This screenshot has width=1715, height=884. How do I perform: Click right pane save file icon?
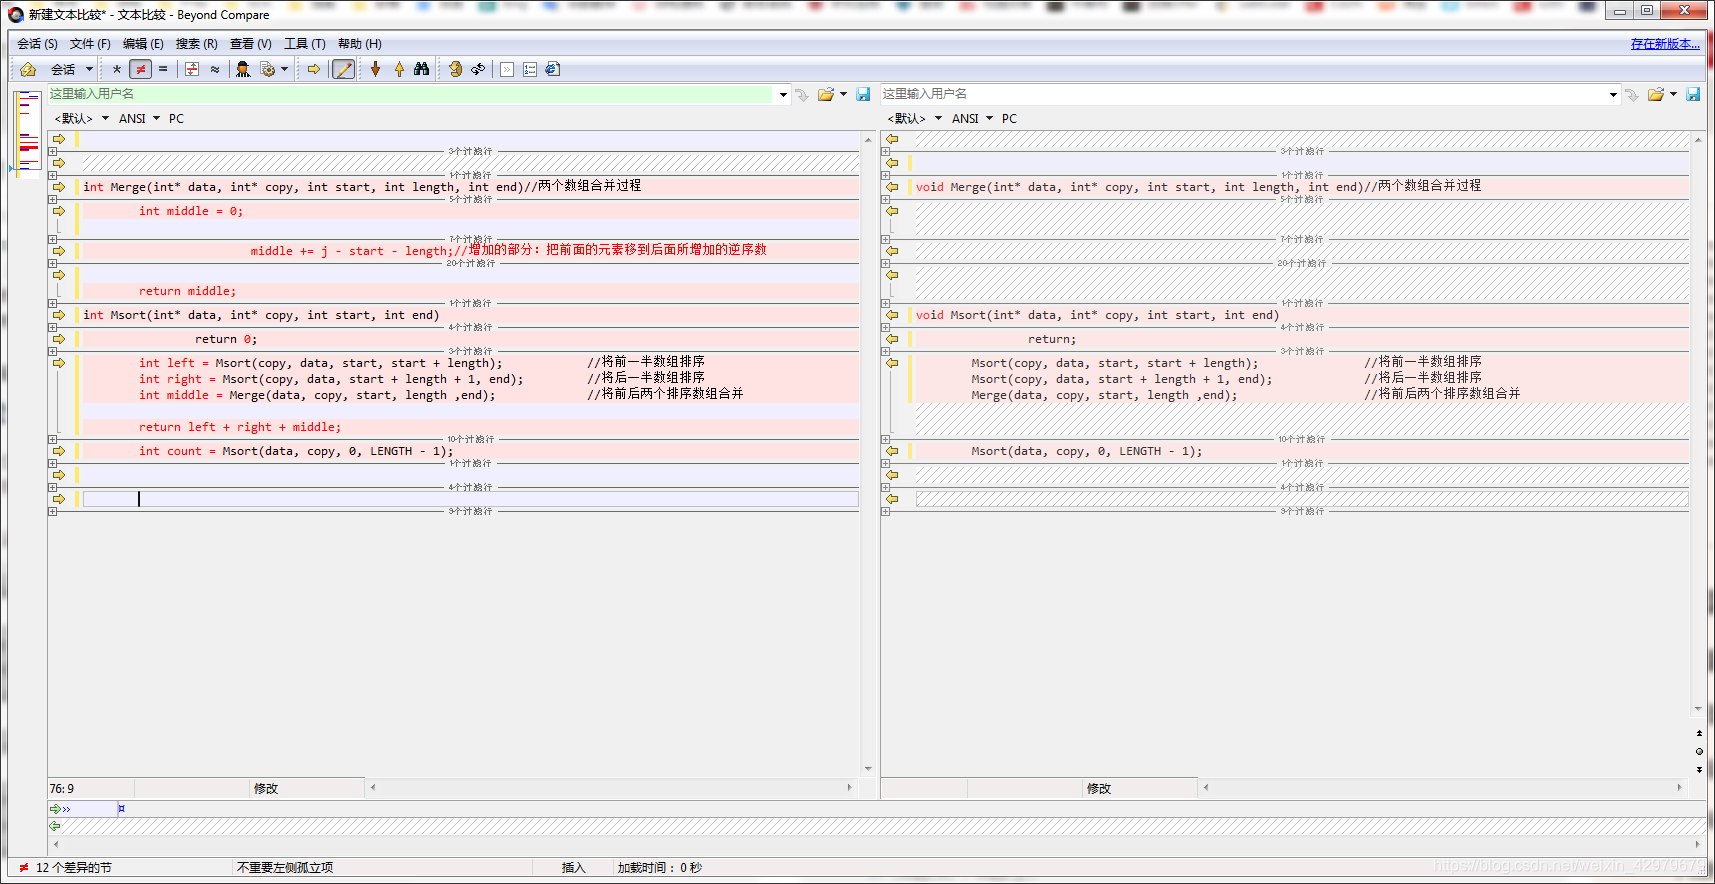1693,94
